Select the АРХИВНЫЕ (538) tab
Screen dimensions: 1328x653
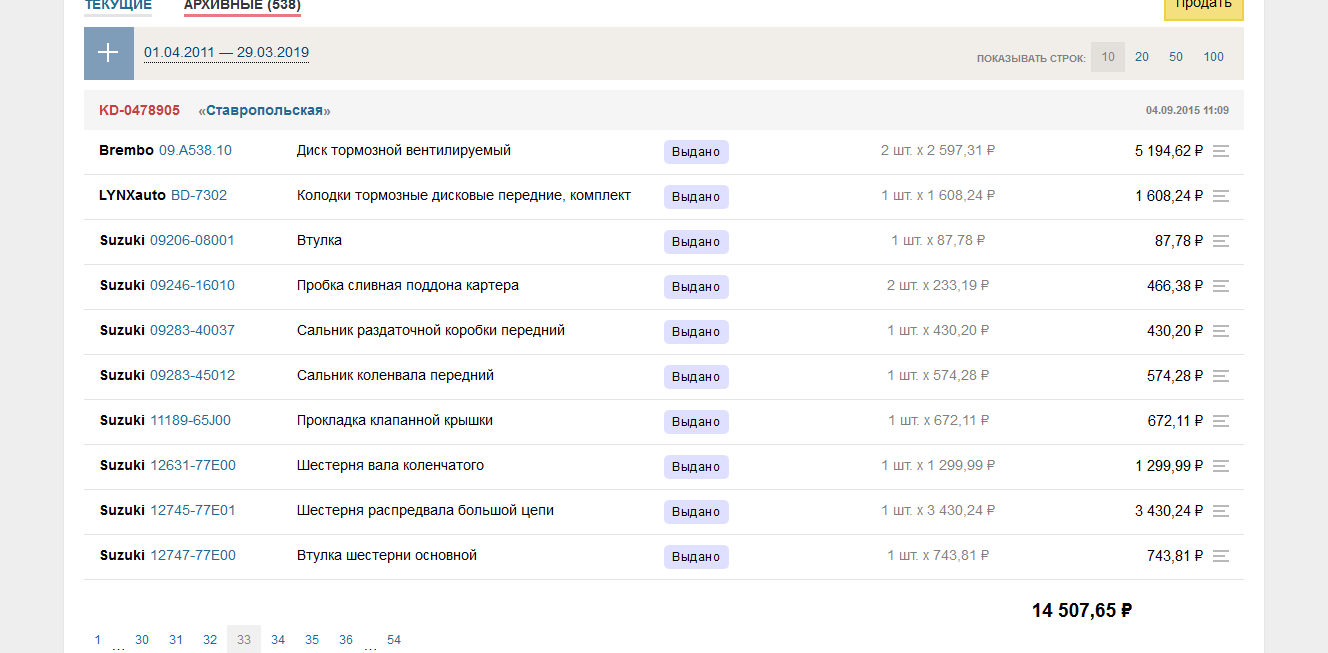[x=242, y=6]
